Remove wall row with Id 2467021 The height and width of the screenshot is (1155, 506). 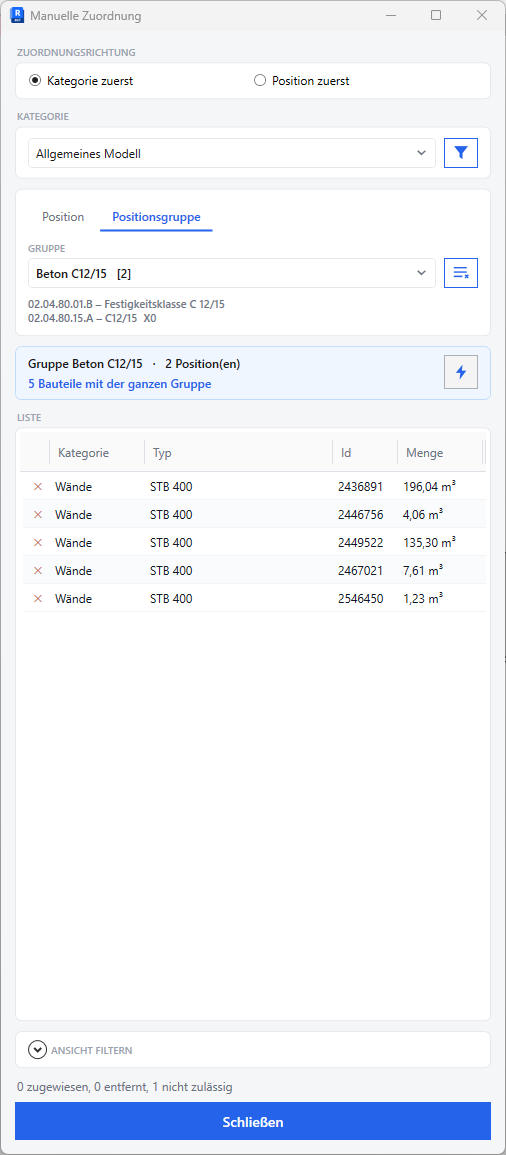click(38, 570)
